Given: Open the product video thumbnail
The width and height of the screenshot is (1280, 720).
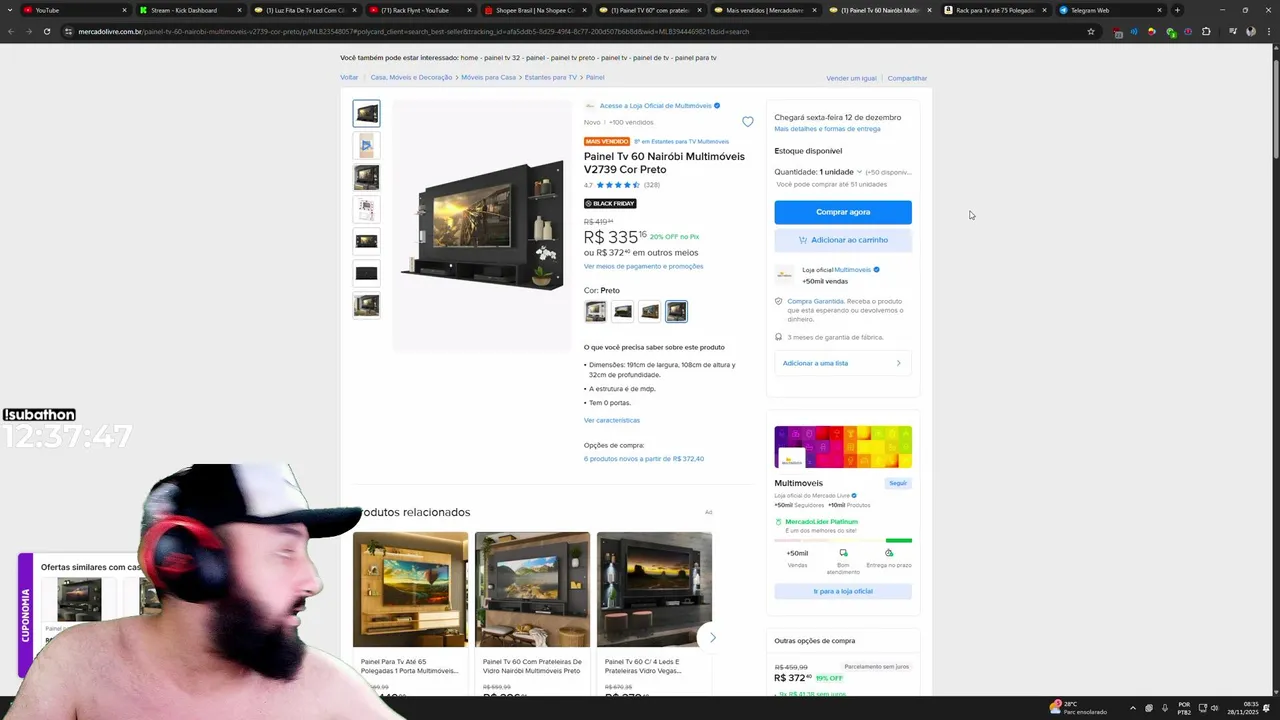Looking at the screenshot, I should point(366,145).
